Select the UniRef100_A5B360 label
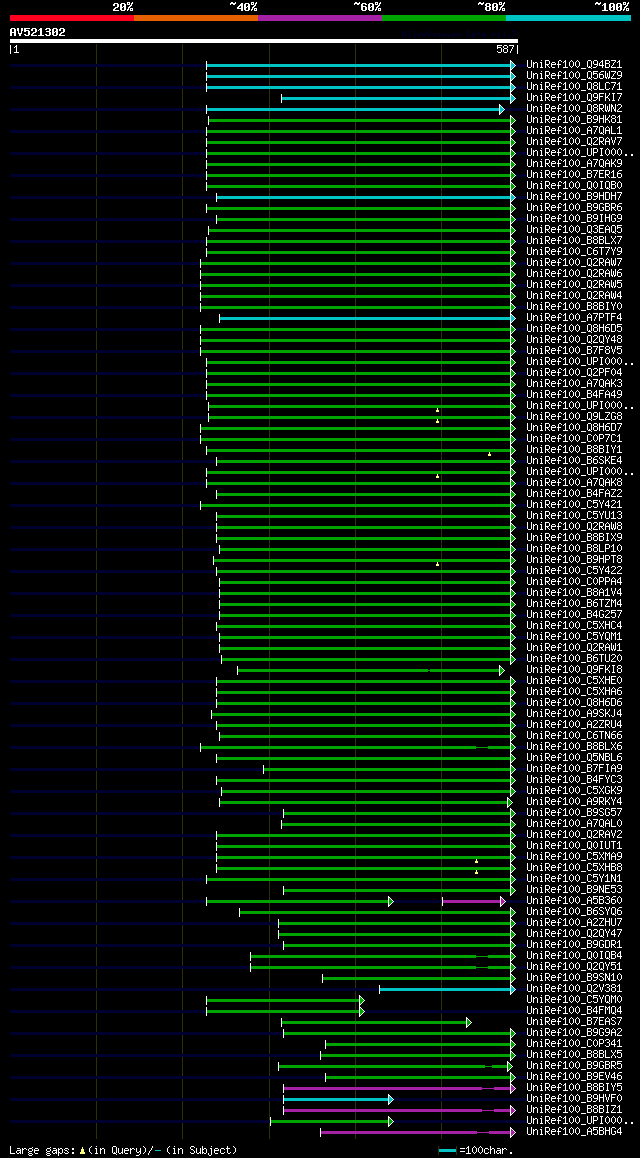This screenshot has width=640, height=1158. pyautogui.click(x=574, y=901)
